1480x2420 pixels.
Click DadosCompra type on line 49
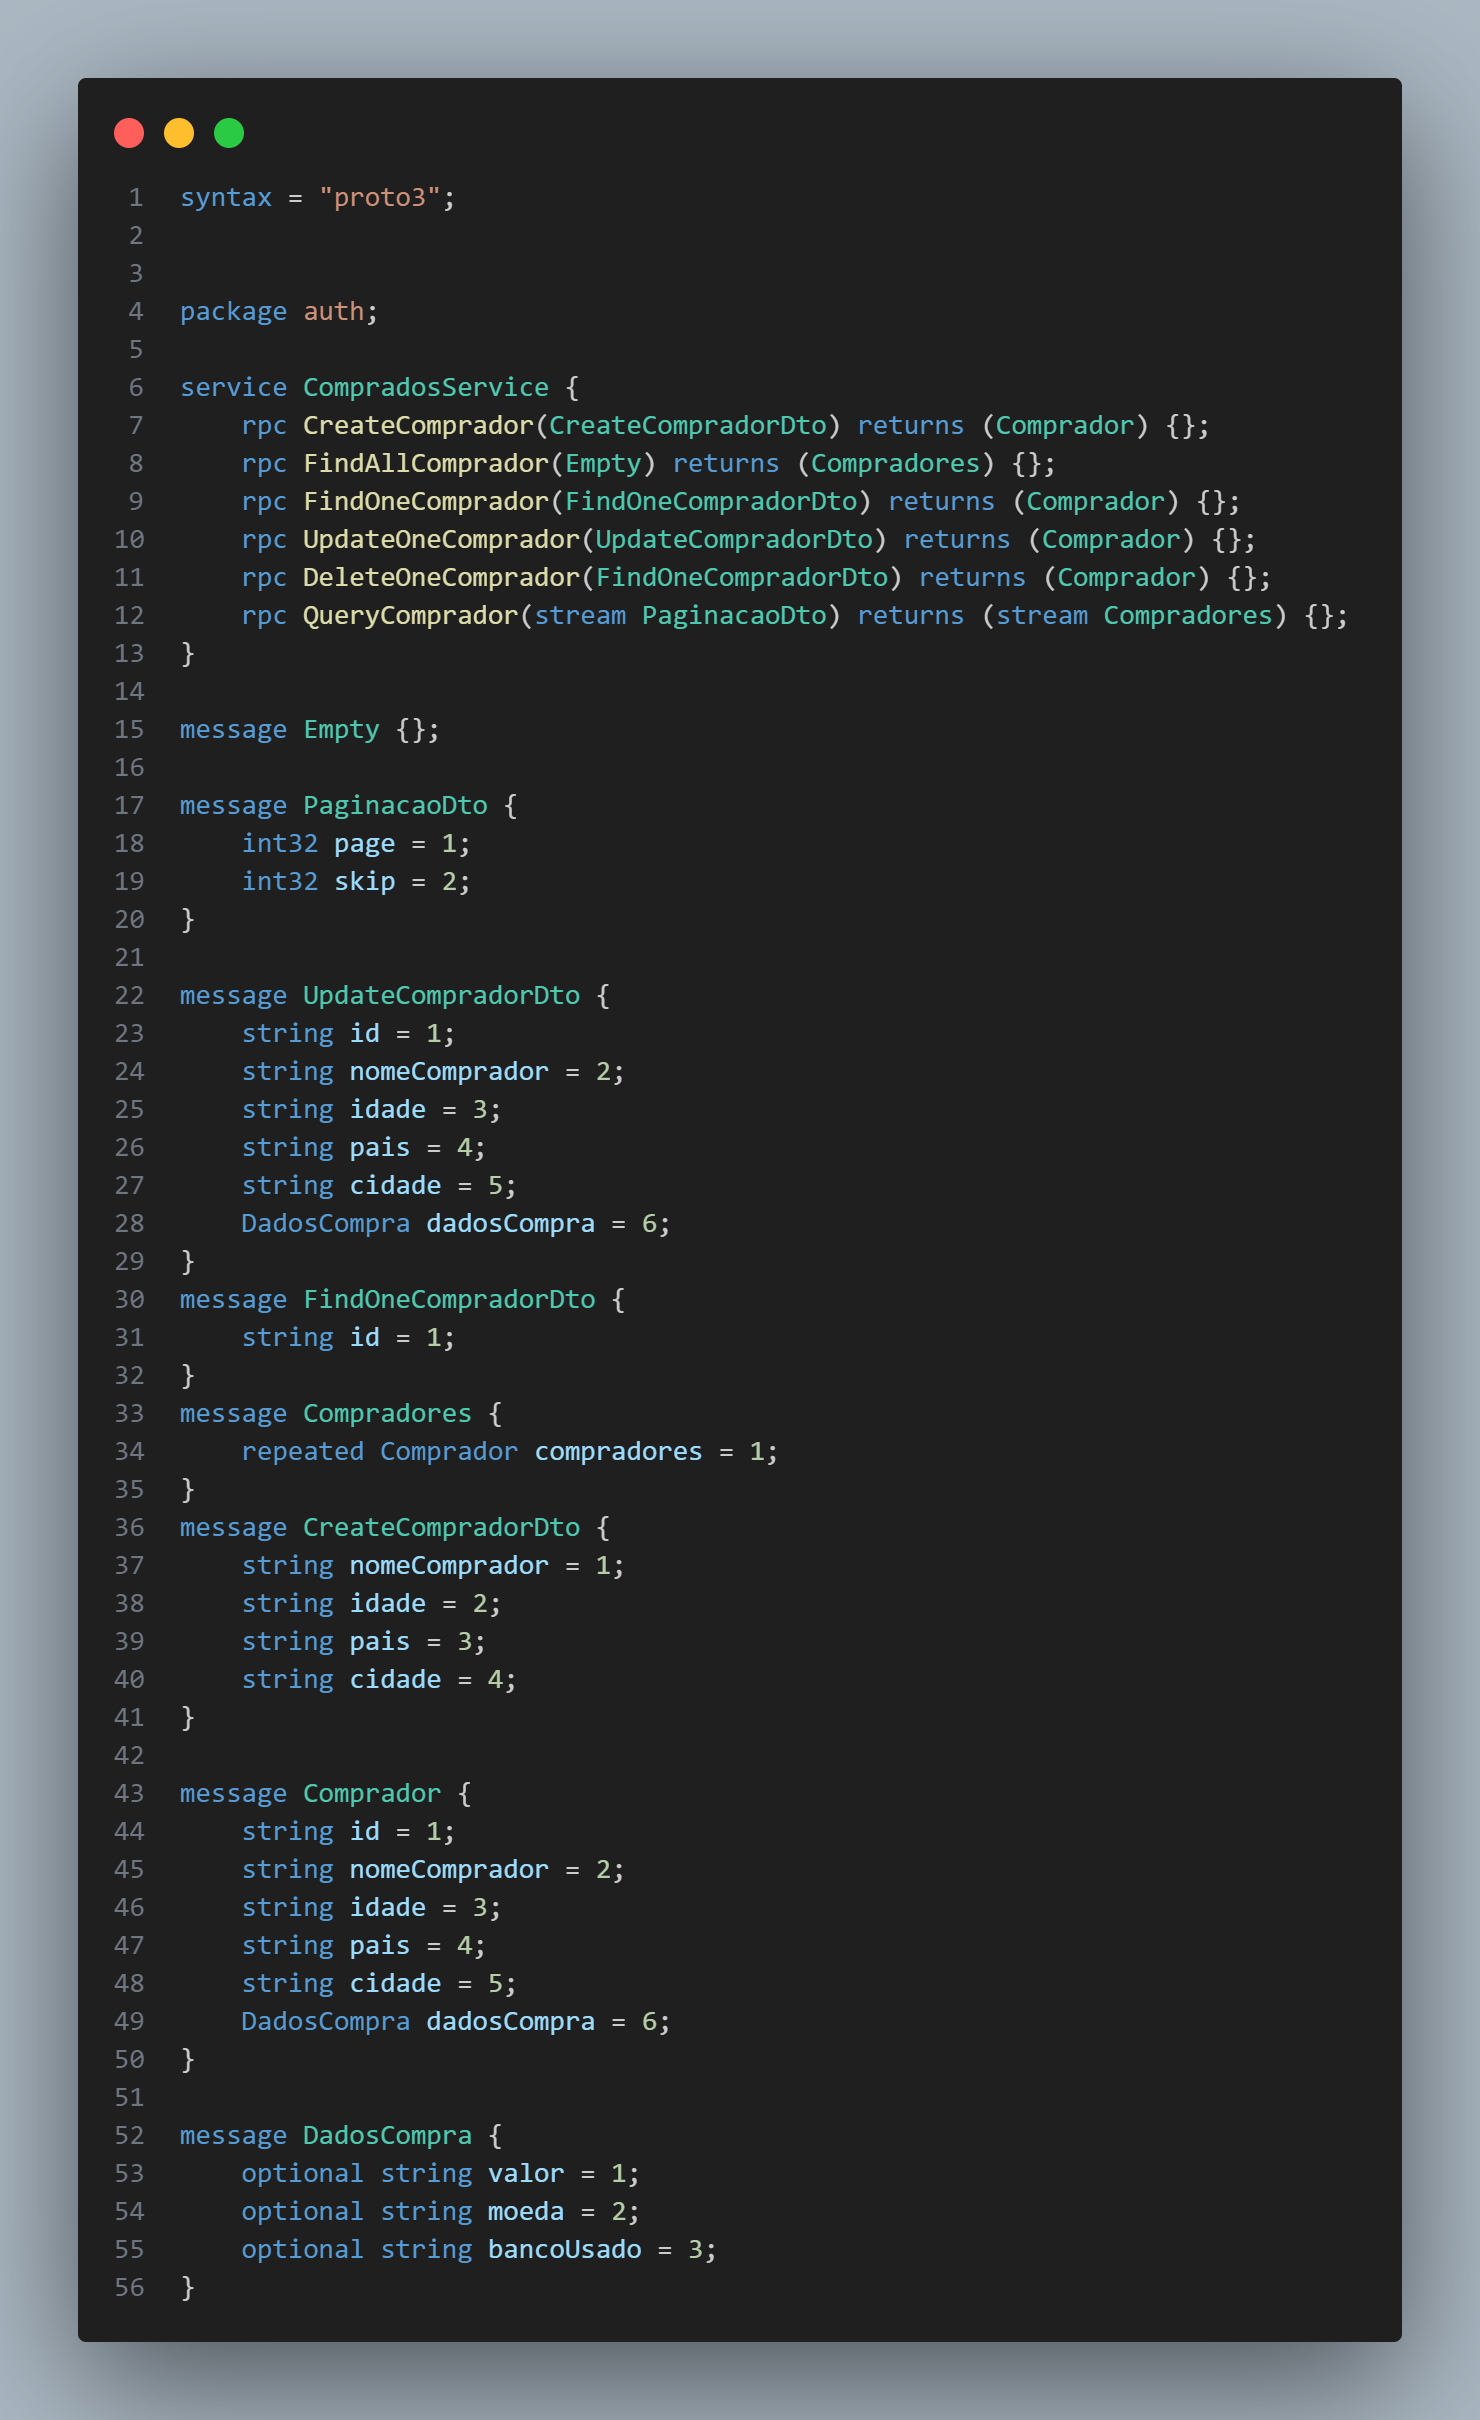pos(325,2021)
